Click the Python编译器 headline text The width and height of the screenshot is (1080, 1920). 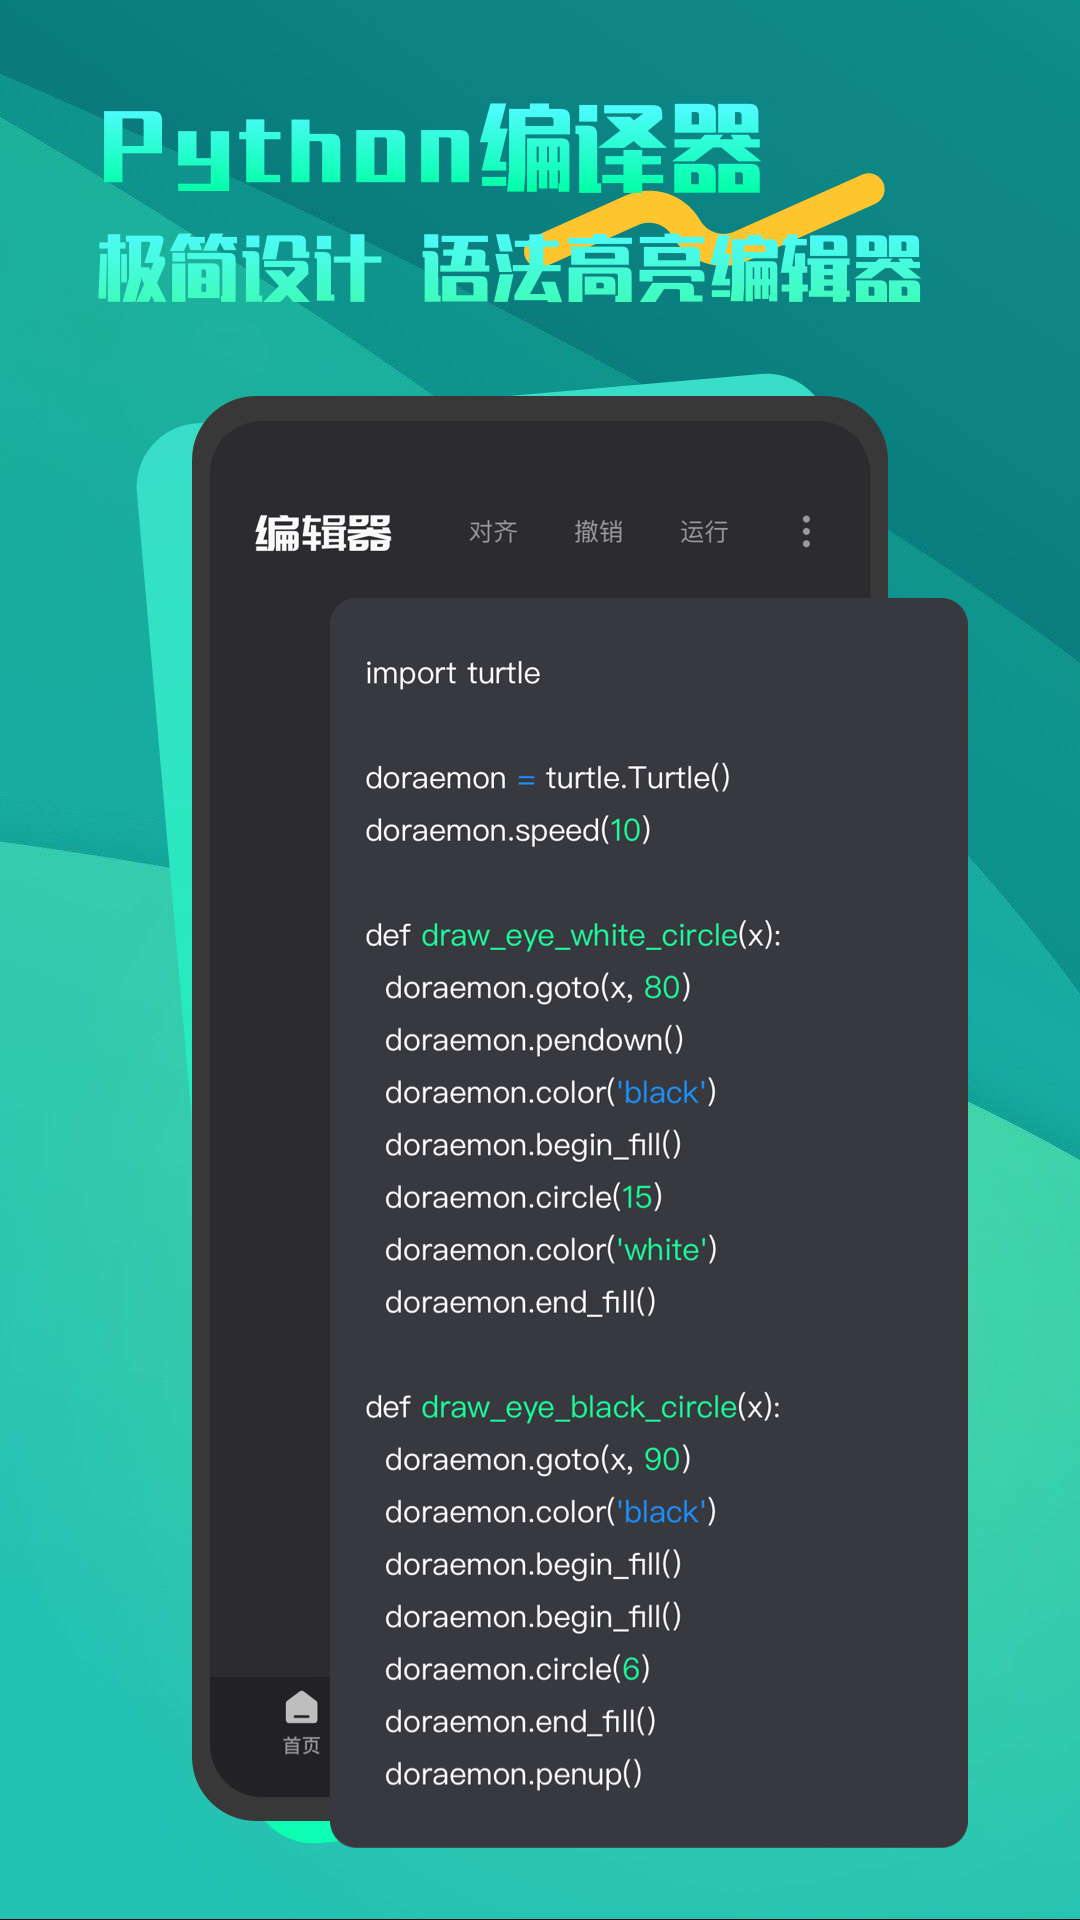(432, 148)
